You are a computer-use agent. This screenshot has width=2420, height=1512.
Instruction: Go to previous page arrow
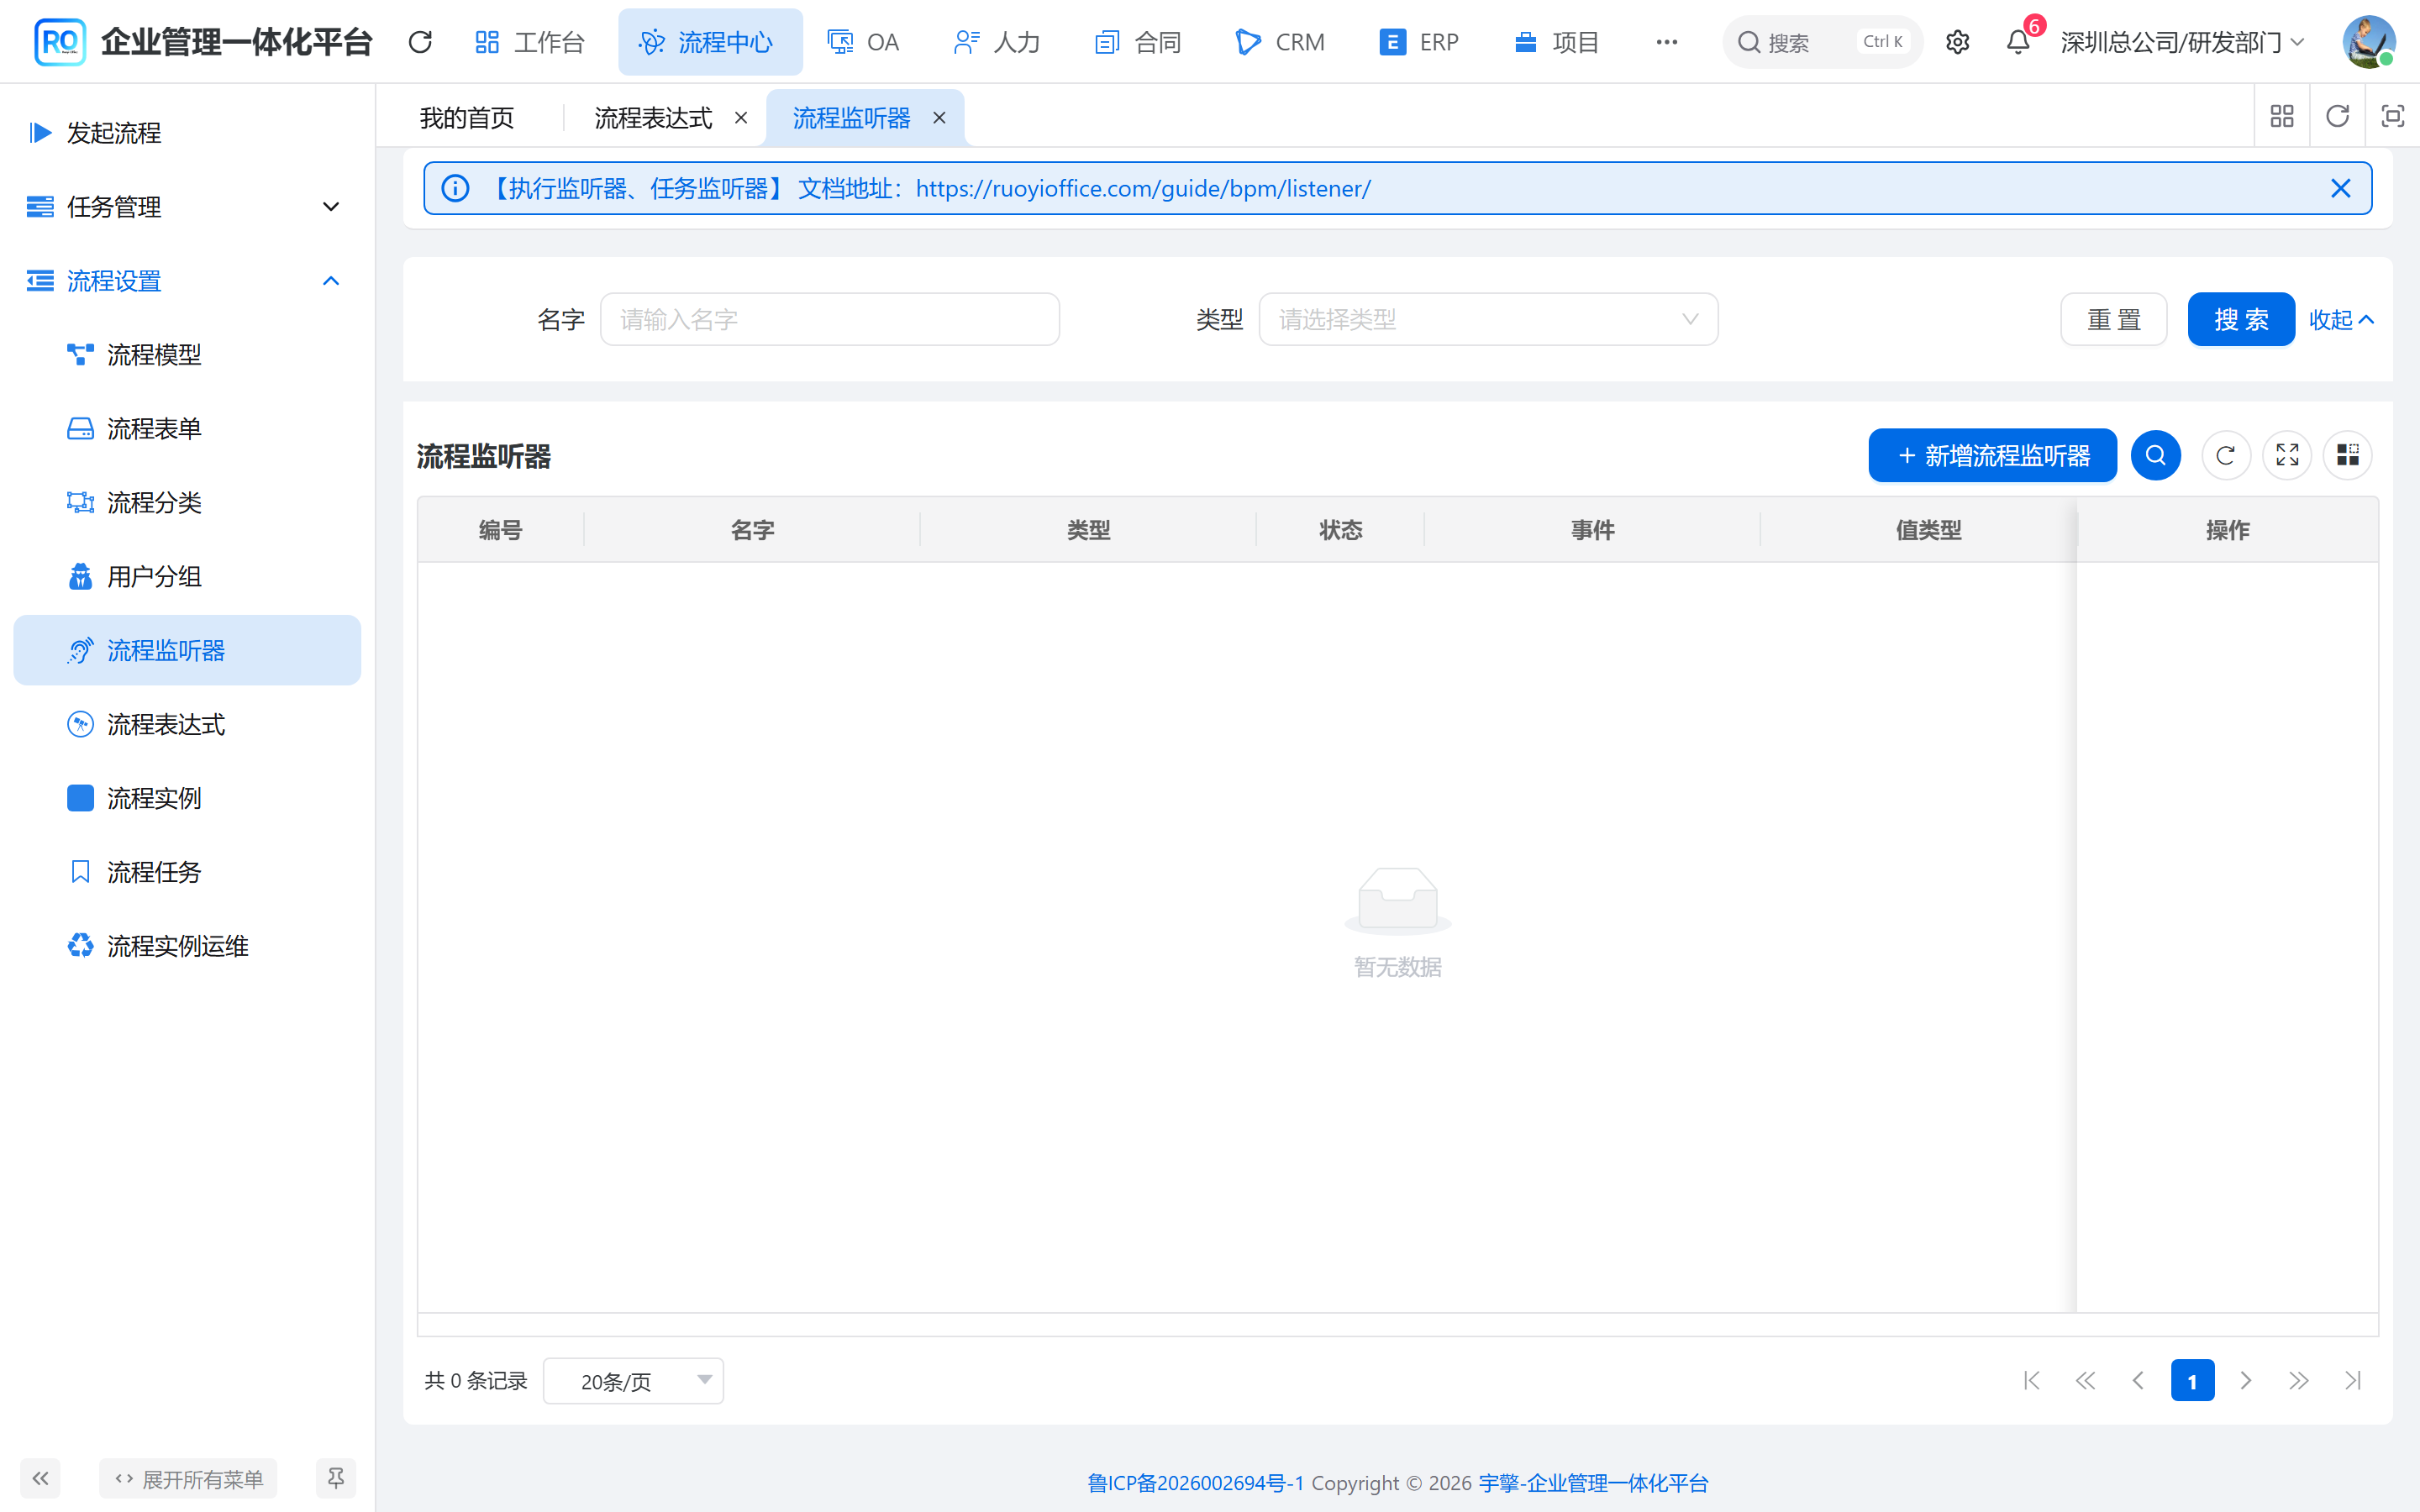point(2138,1380)
